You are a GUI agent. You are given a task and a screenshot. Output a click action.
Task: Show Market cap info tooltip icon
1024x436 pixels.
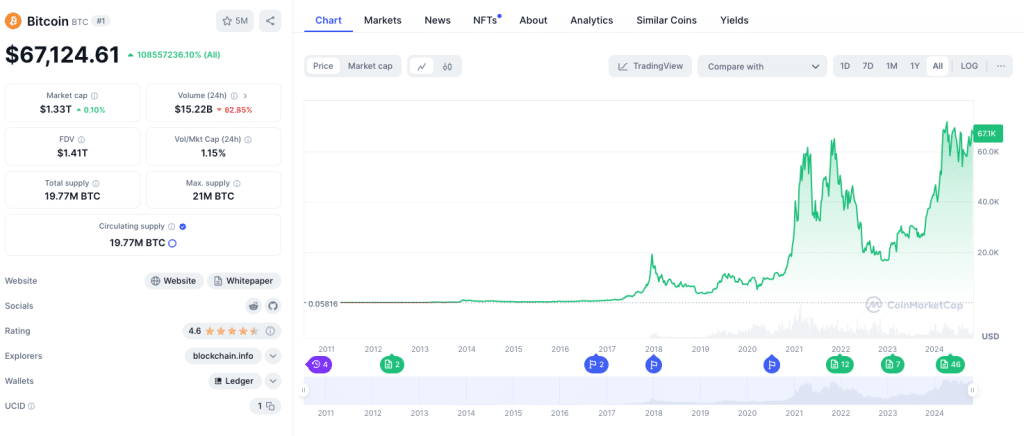[x=95, y=95]
